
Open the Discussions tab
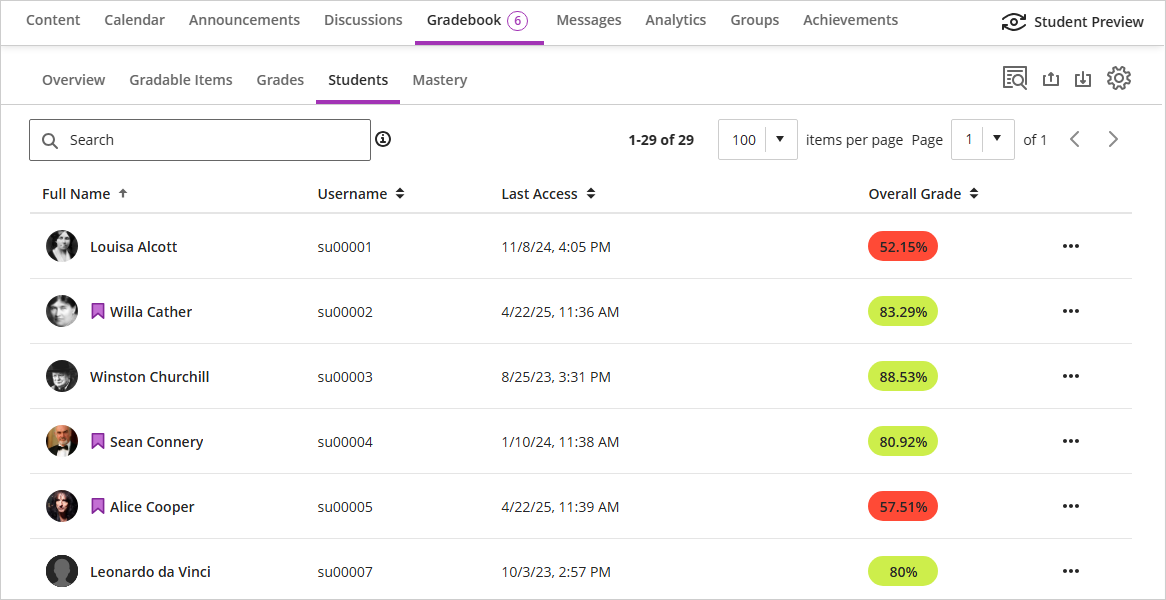click(x=363, y=20)
